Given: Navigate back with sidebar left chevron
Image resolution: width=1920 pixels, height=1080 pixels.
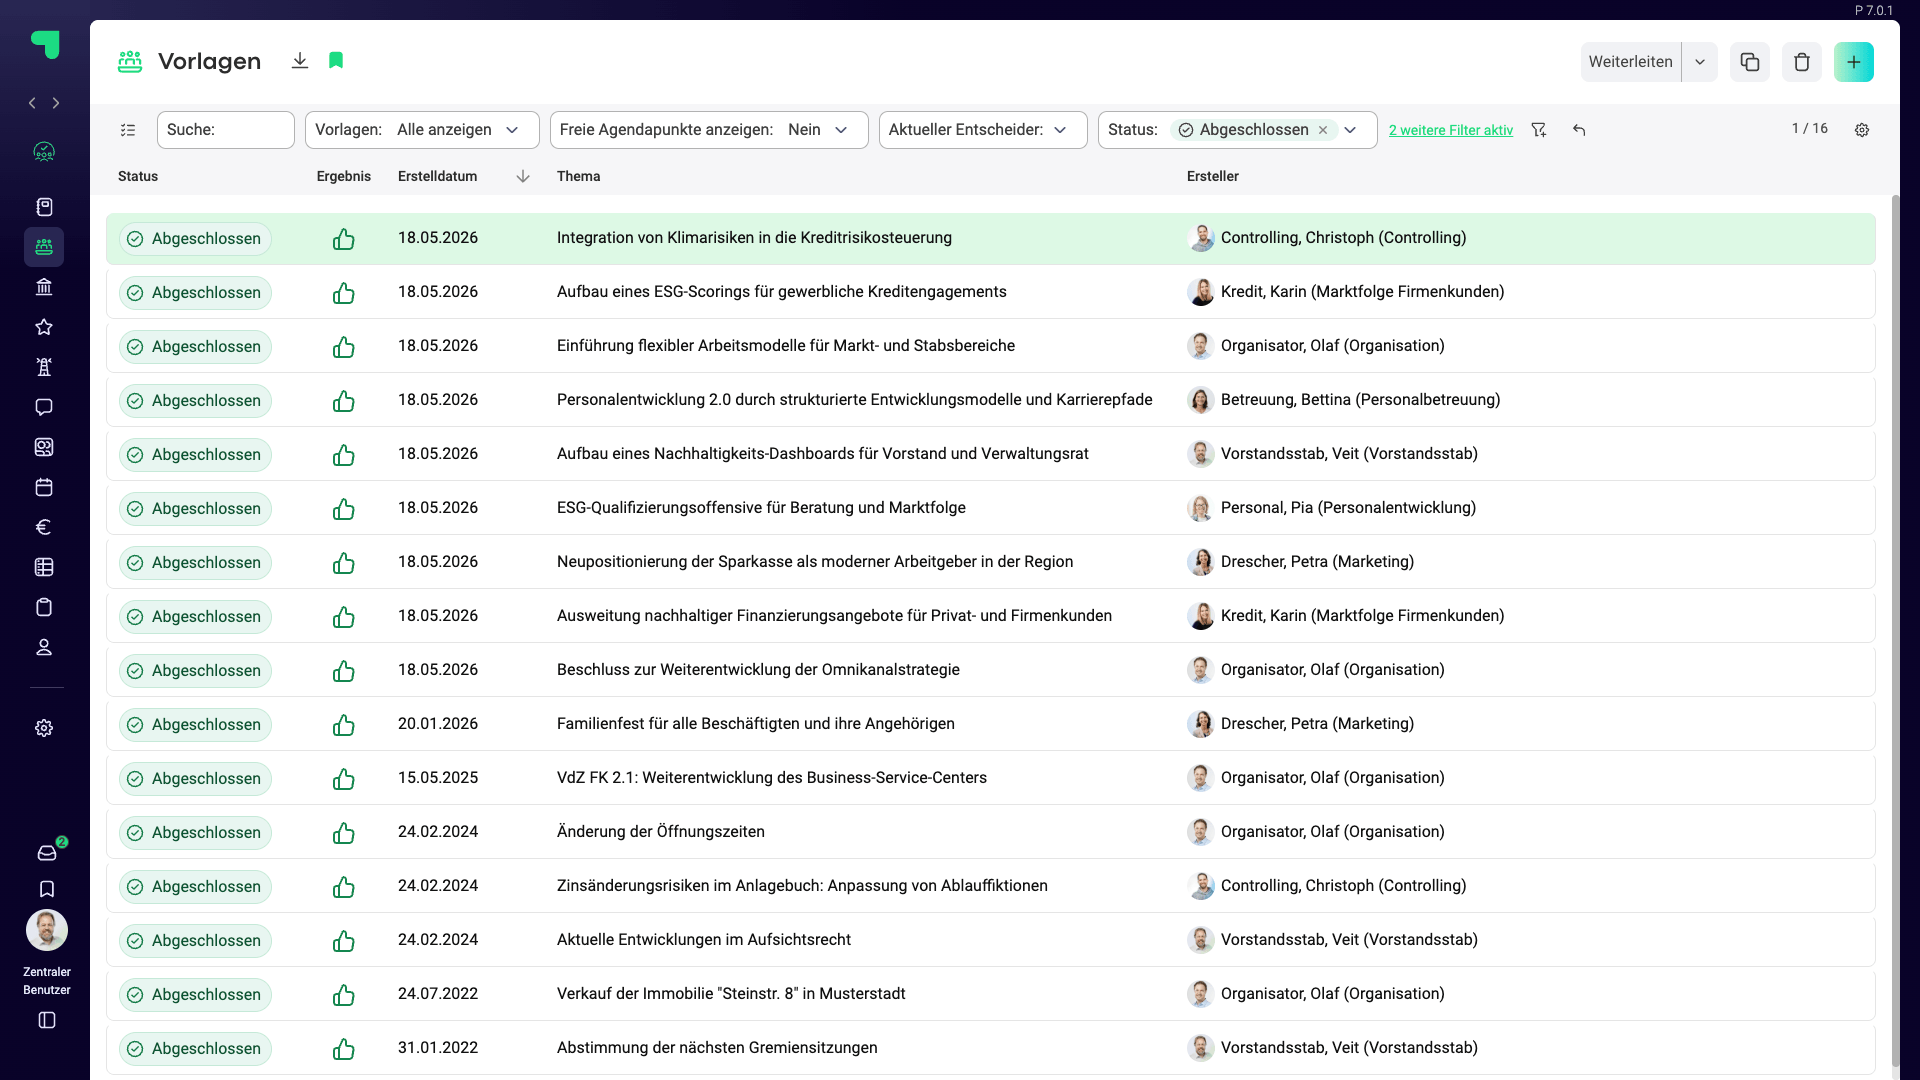Looking at the screenshot, I should pos(32,103).
